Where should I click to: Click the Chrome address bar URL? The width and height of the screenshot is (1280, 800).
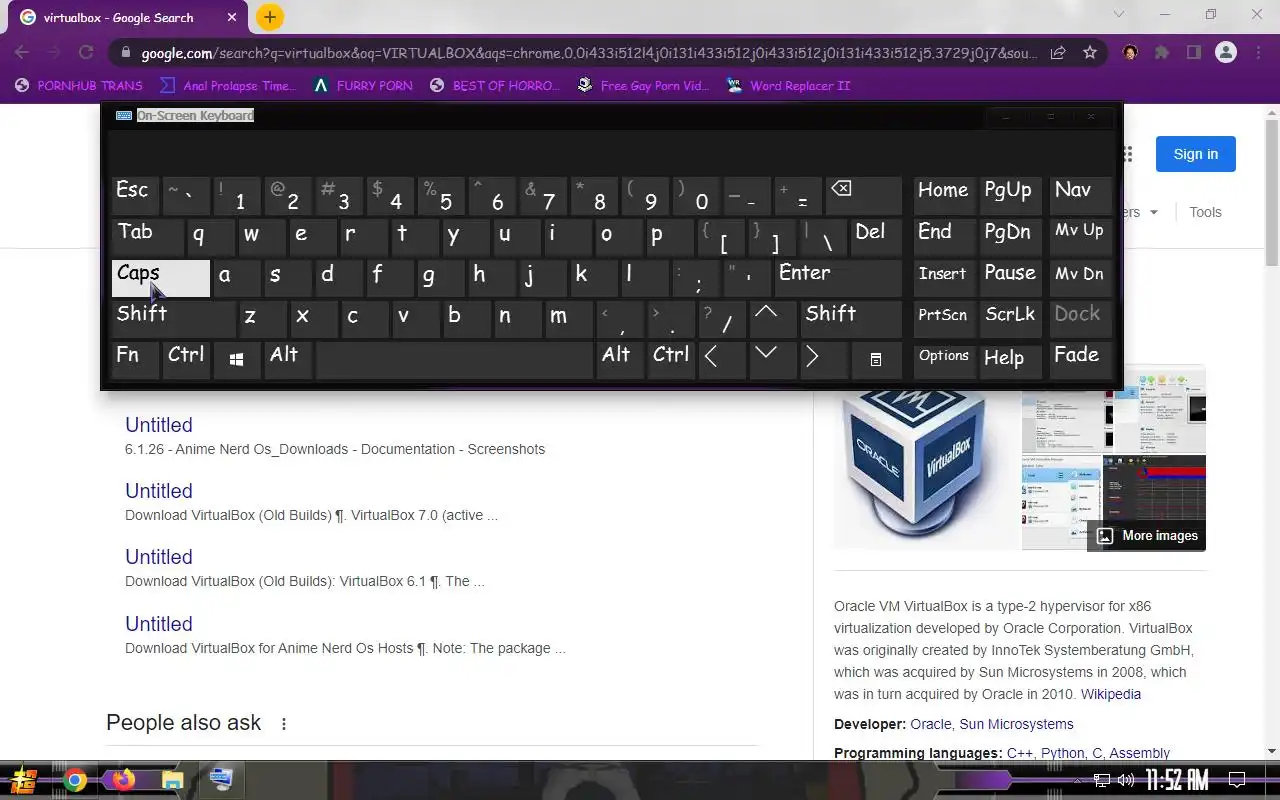pos(589,53)
